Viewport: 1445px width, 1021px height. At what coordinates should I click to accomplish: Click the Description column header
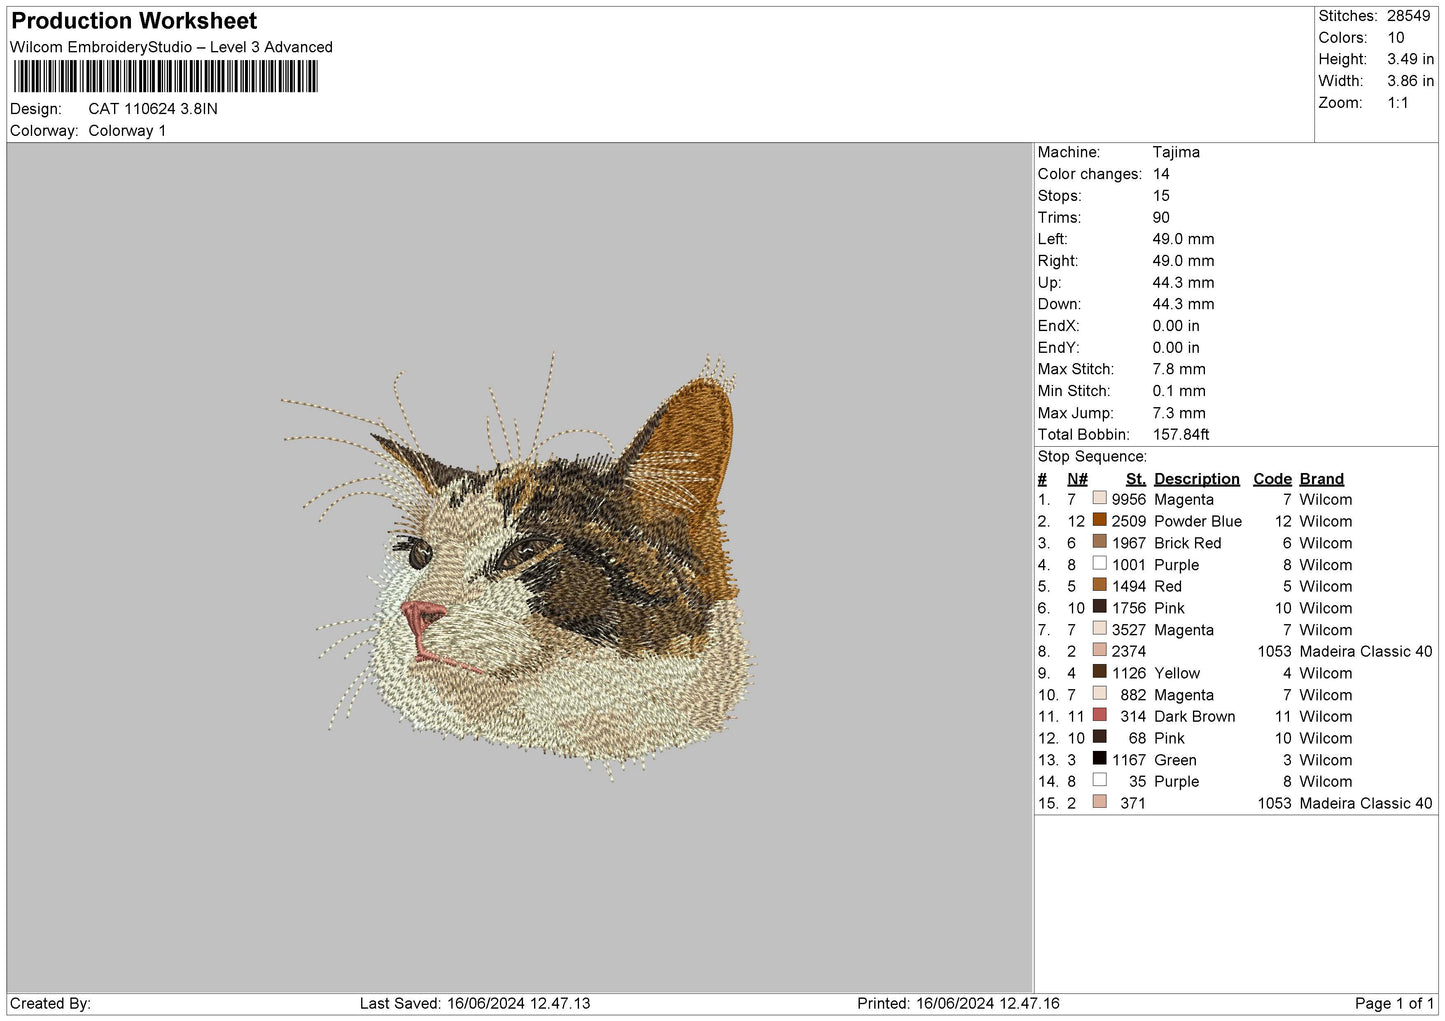1196,479
